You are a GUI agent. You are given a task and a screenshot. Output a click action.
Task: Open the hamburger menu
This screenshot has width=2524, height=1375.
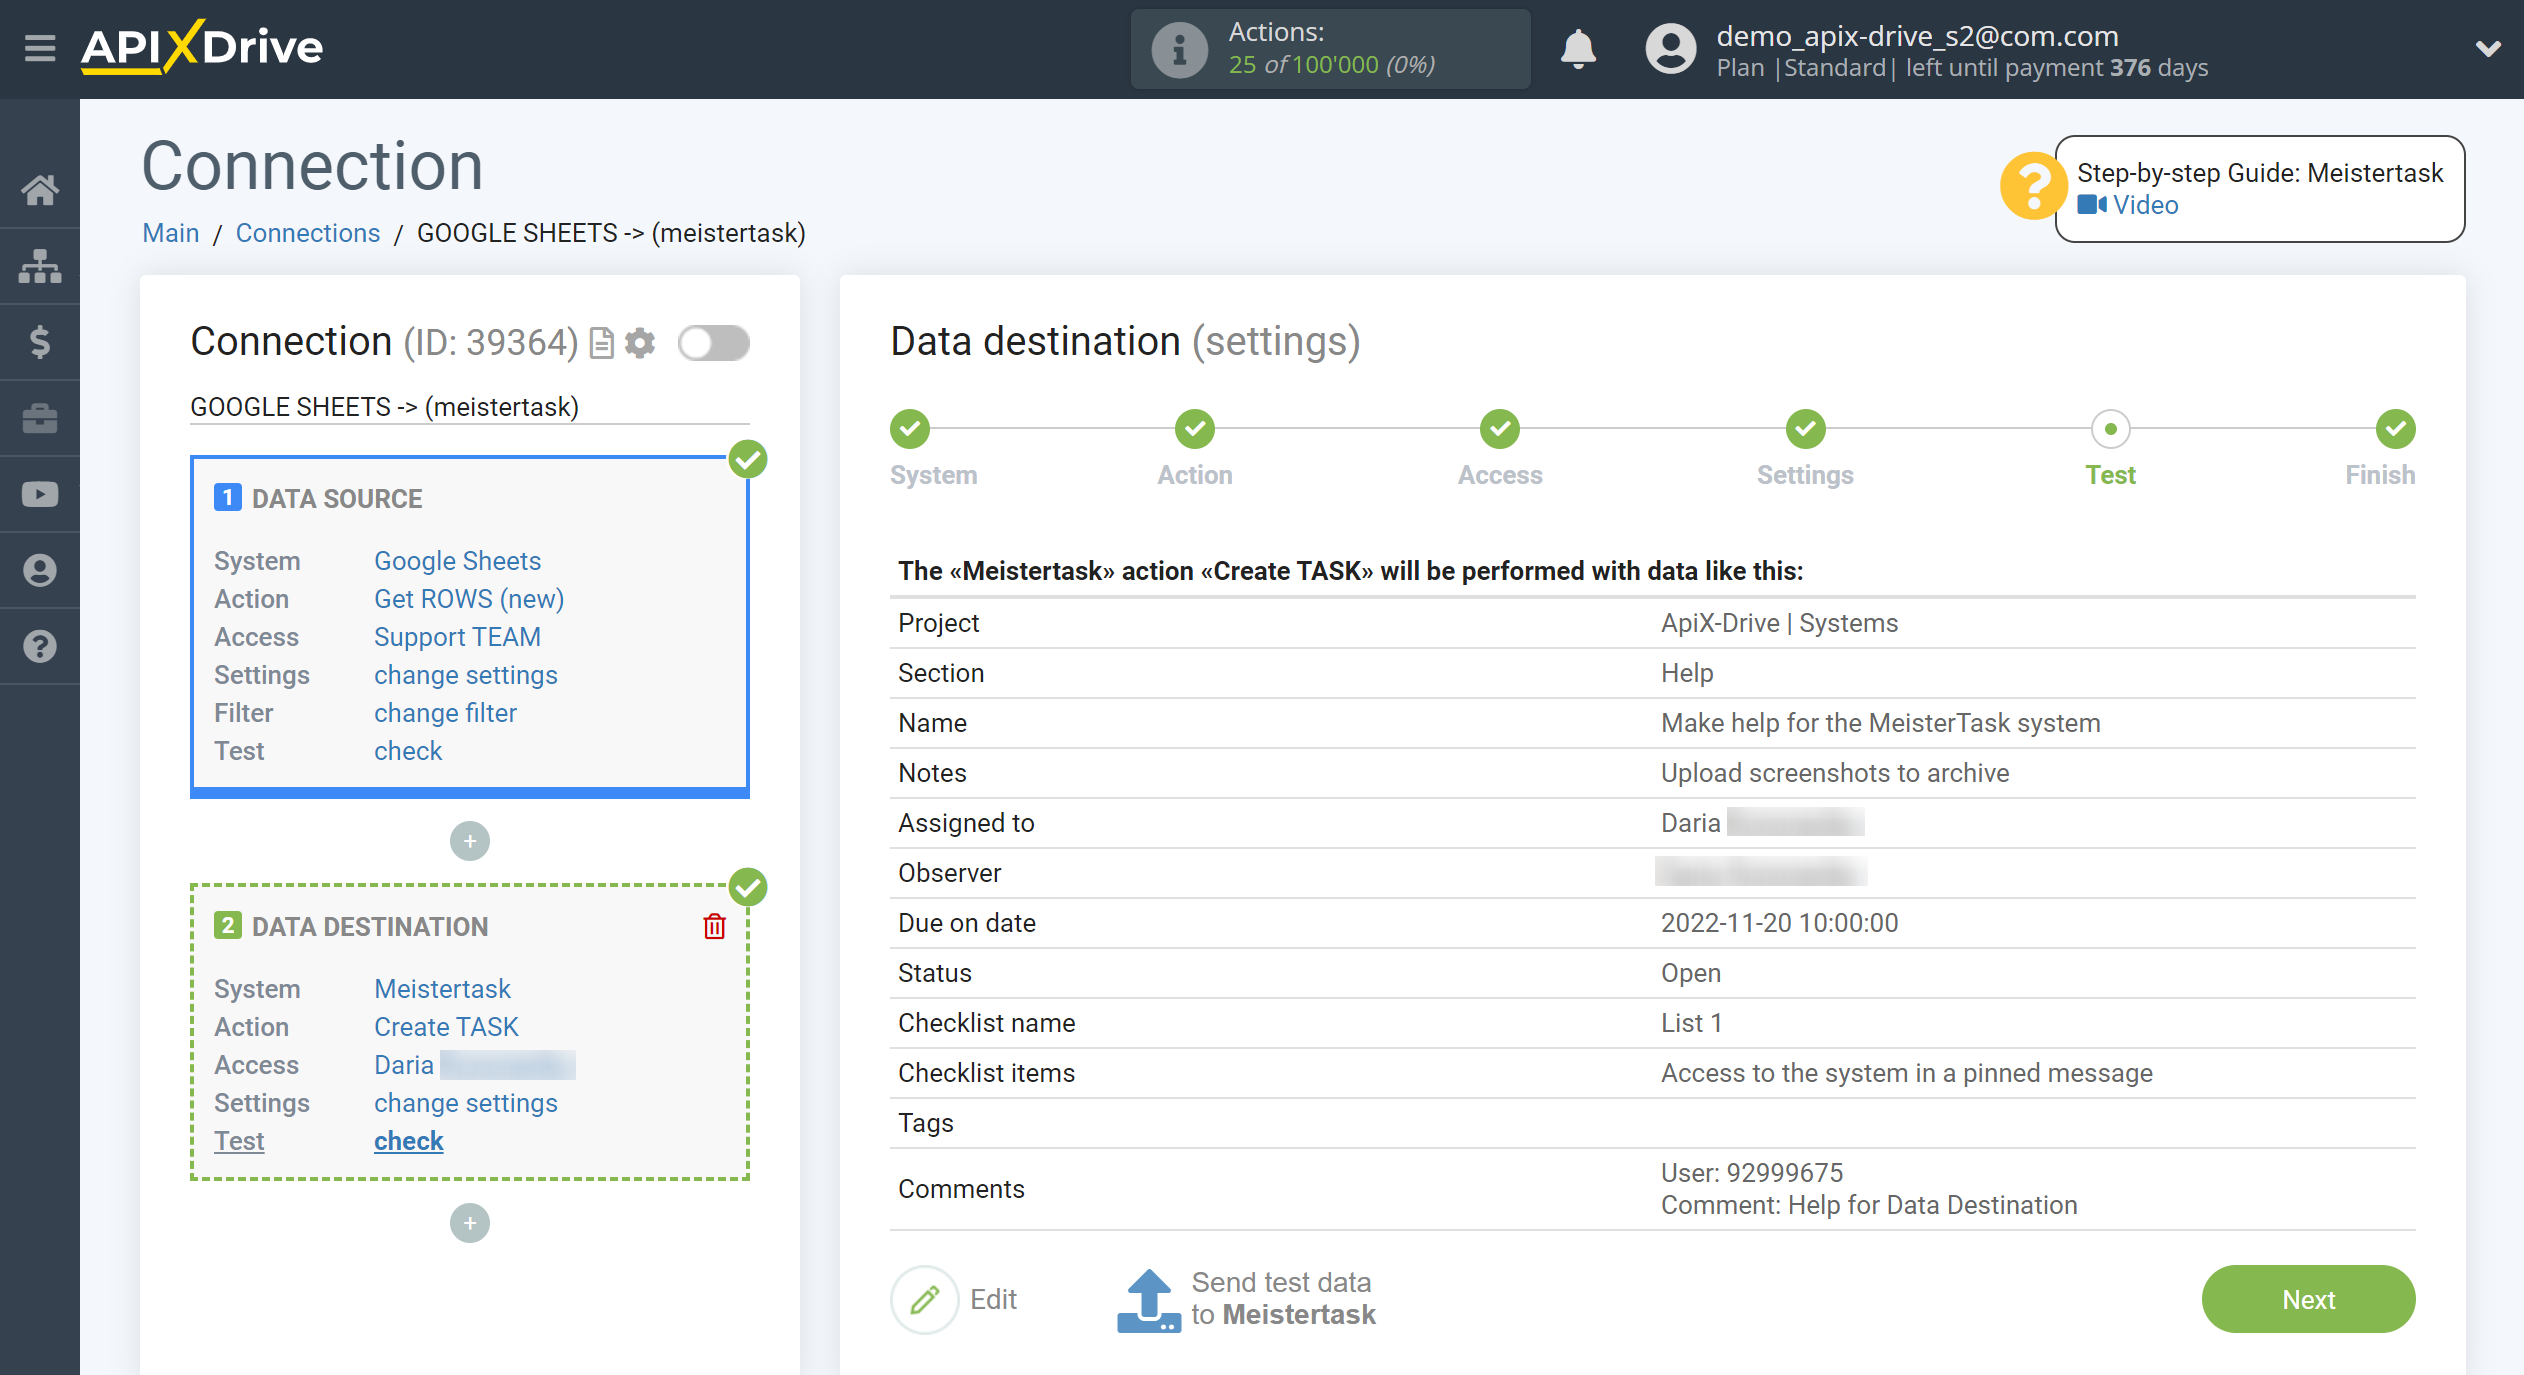pos(40,47)
